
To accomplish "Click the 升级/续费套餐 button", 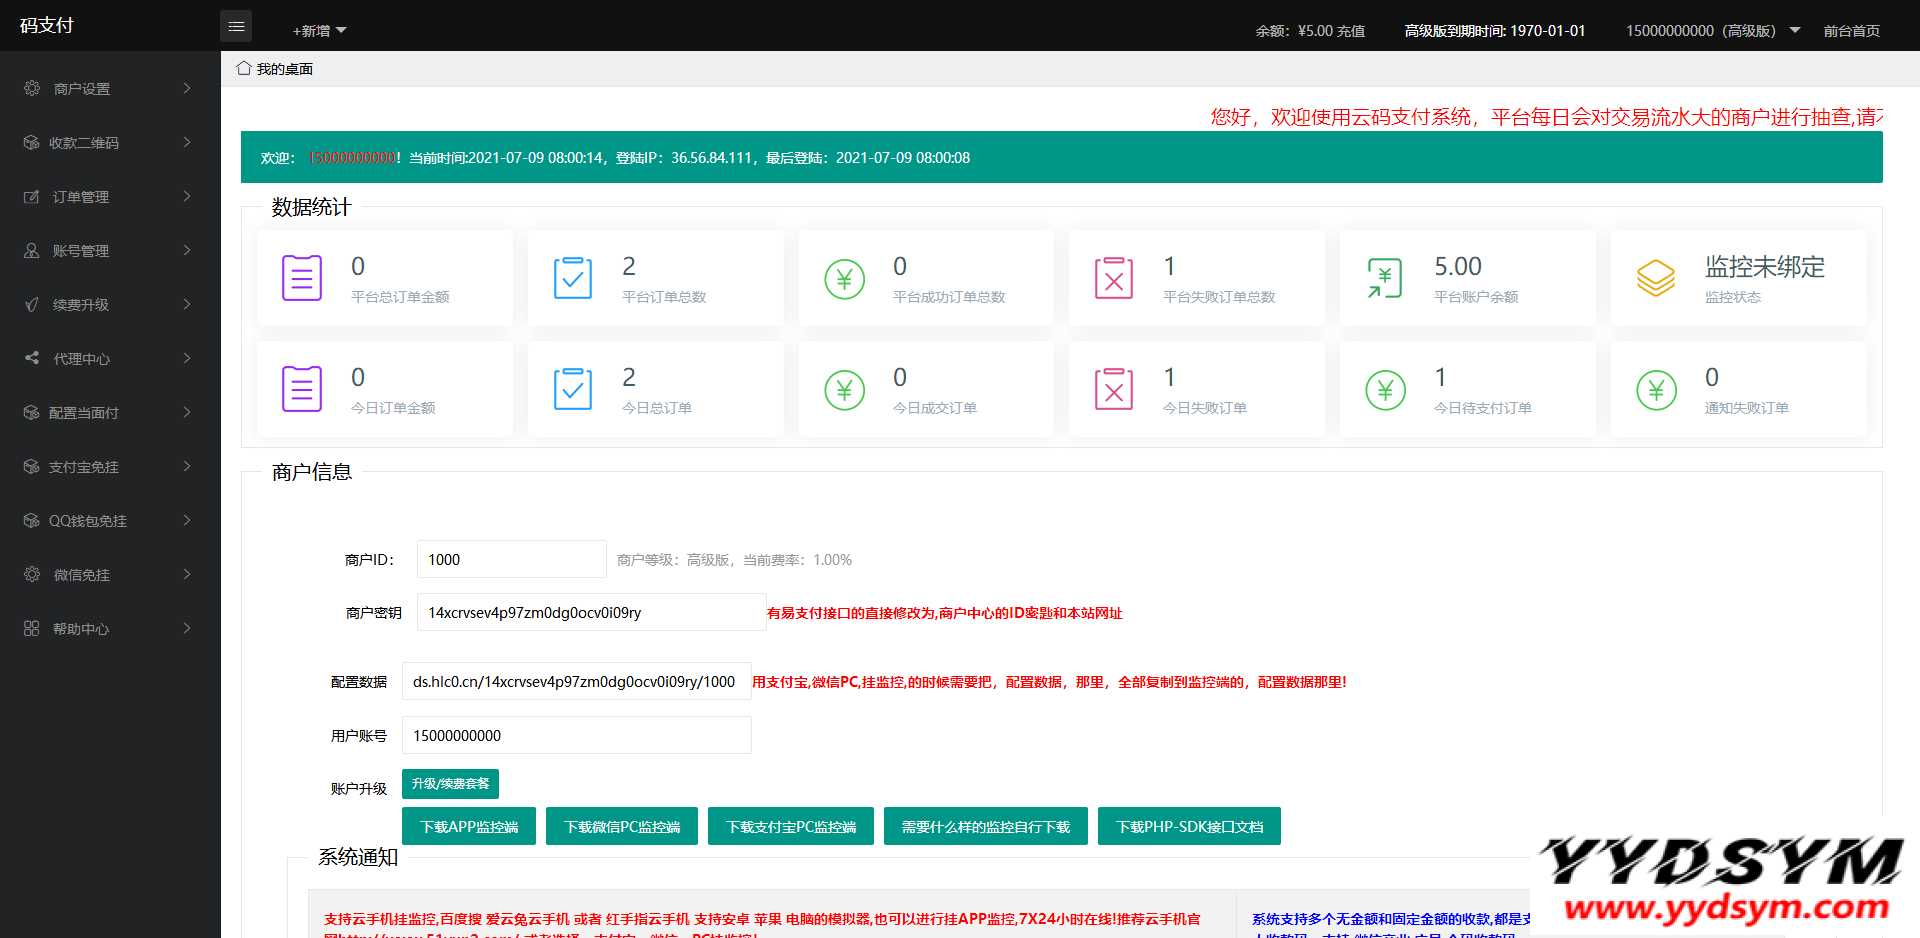I will pyautogui.click(x=450, y=784).
